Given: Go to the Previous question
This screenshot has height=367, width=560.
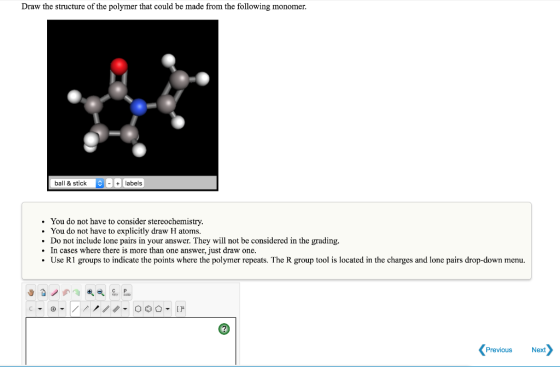Looking at the screenshot, I should [495, 350].
